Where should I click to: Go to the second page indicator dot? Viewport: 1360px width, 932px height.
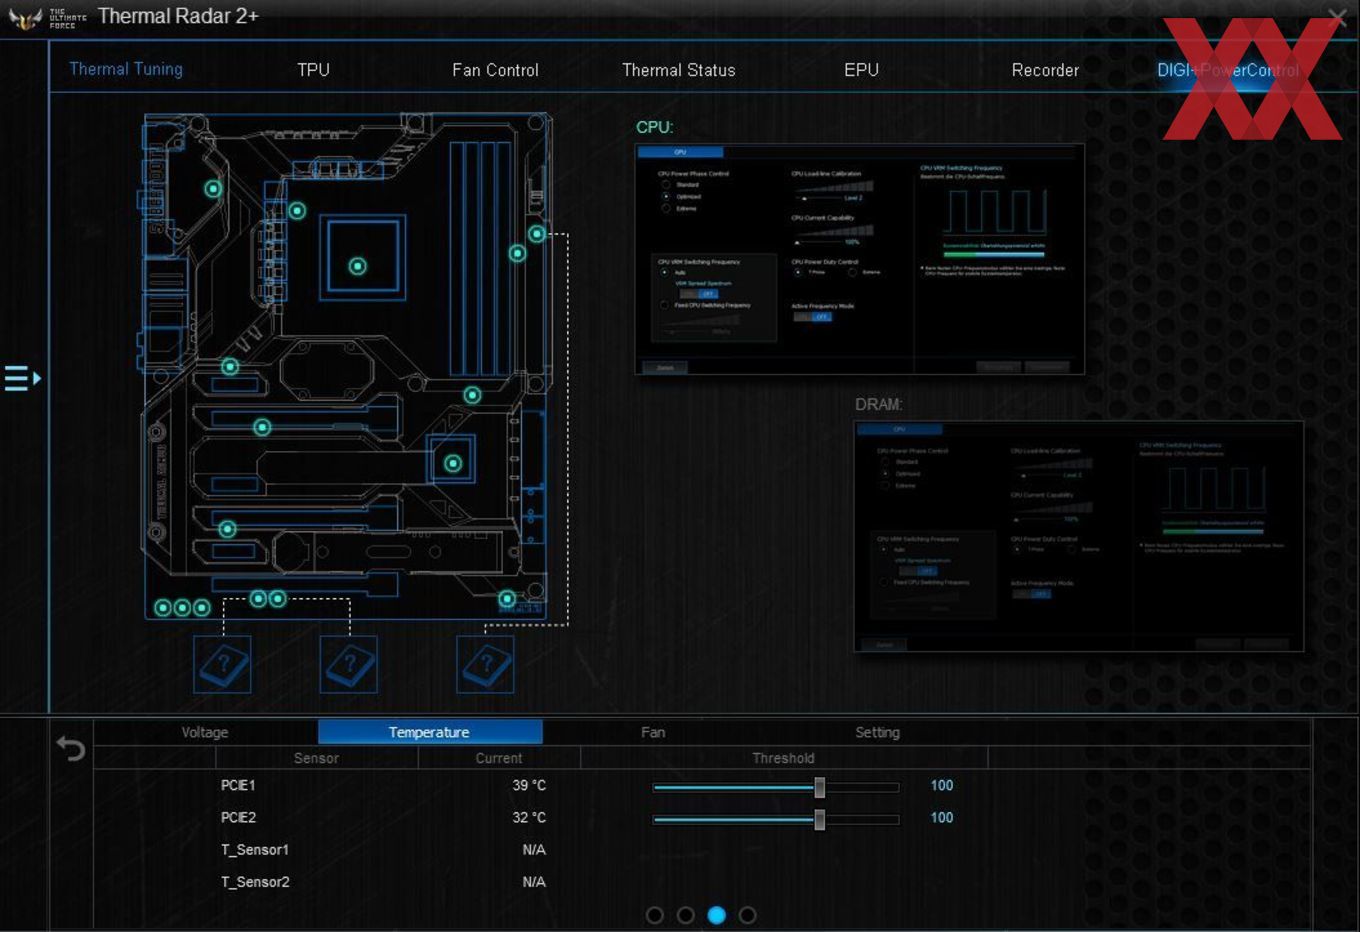686,915
